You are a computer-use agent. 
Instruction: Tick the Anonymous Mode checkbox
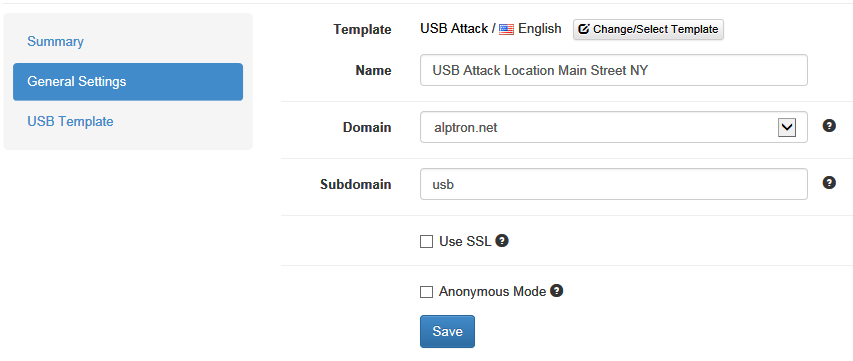click(426, 292)
